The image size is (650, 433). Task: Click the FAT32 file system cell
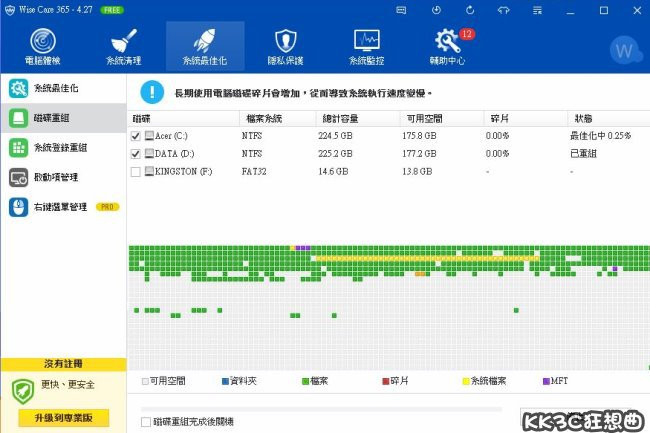(254, 172)
